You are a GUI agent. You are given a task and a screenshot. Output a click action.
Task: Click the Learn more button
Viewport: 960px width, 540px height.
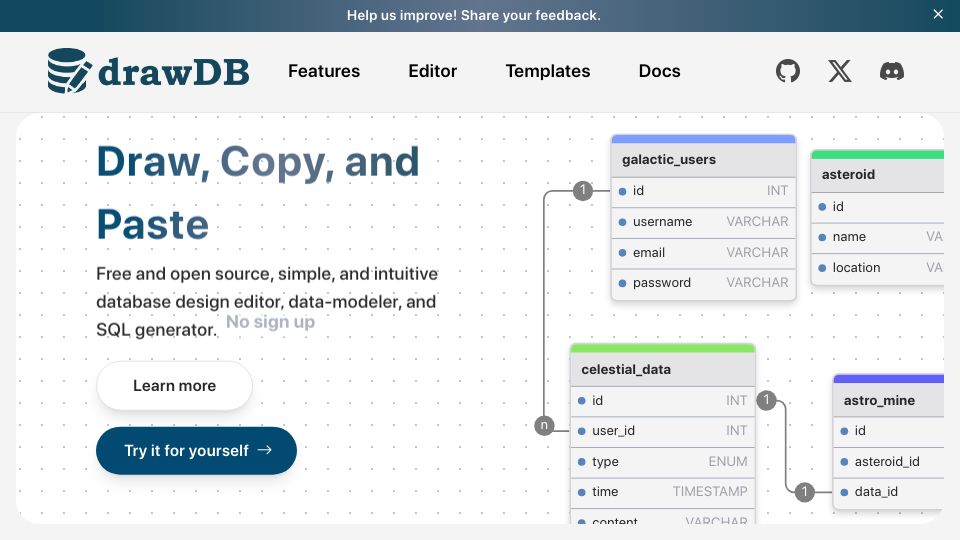174,386
